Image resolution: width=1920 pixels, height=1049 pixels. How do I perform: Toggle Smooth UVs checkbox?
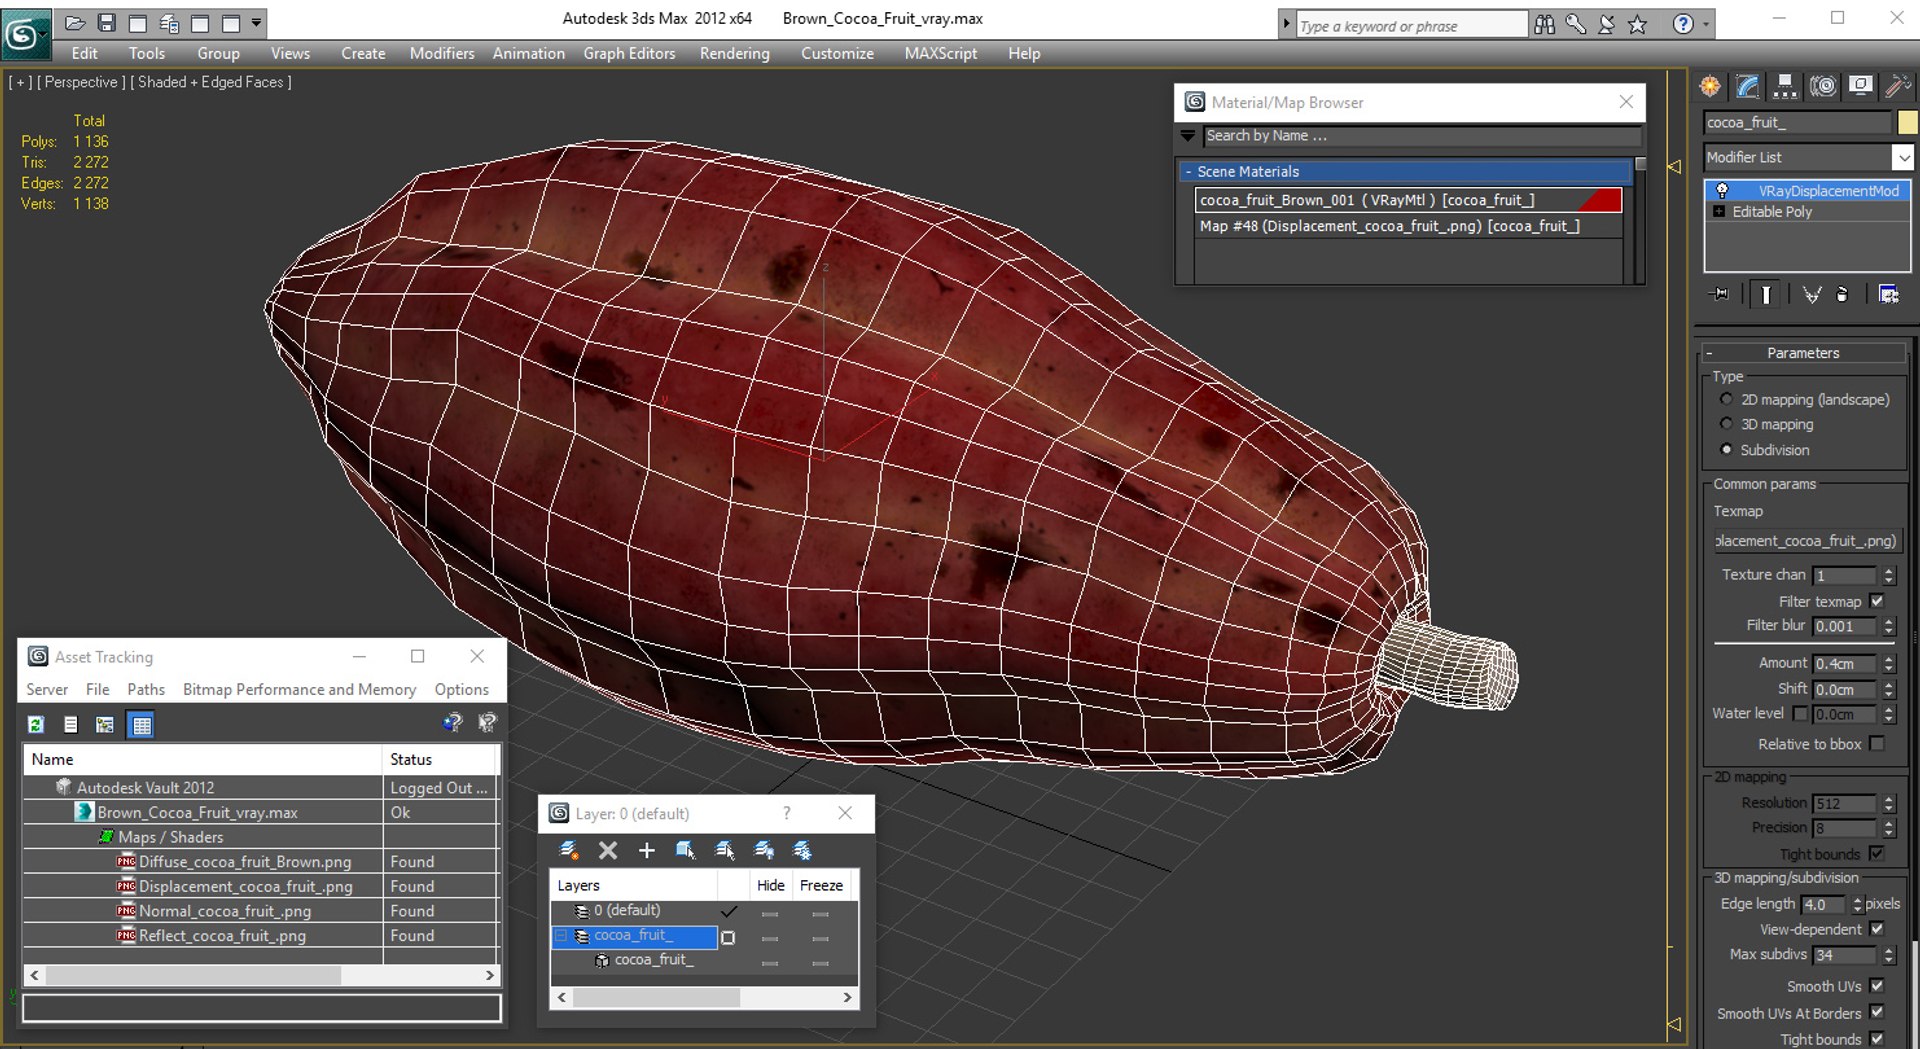[x=1877, y=986]
